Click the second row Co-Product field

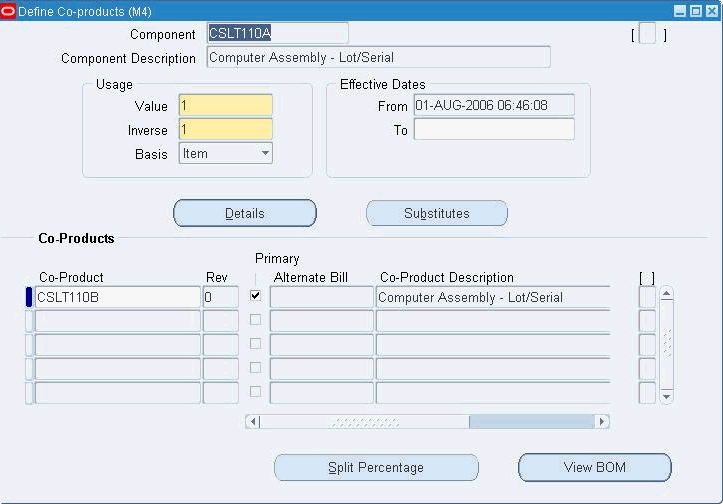point(118,321)
